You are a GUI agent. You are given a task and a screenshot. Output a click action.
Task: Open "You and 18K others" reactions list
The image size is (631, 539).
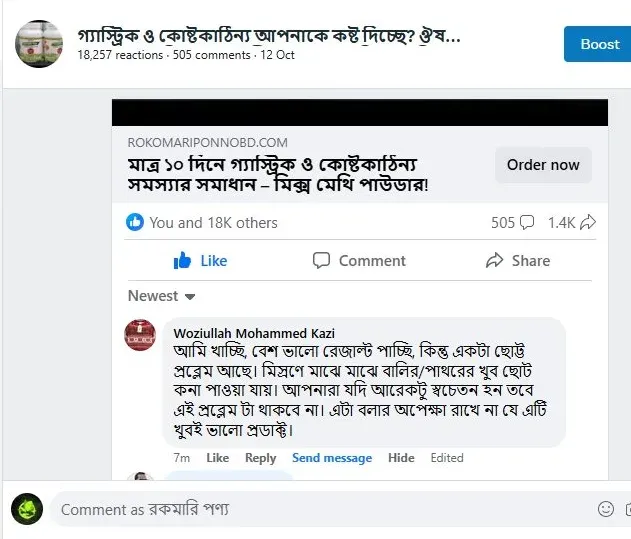point(213,222)
